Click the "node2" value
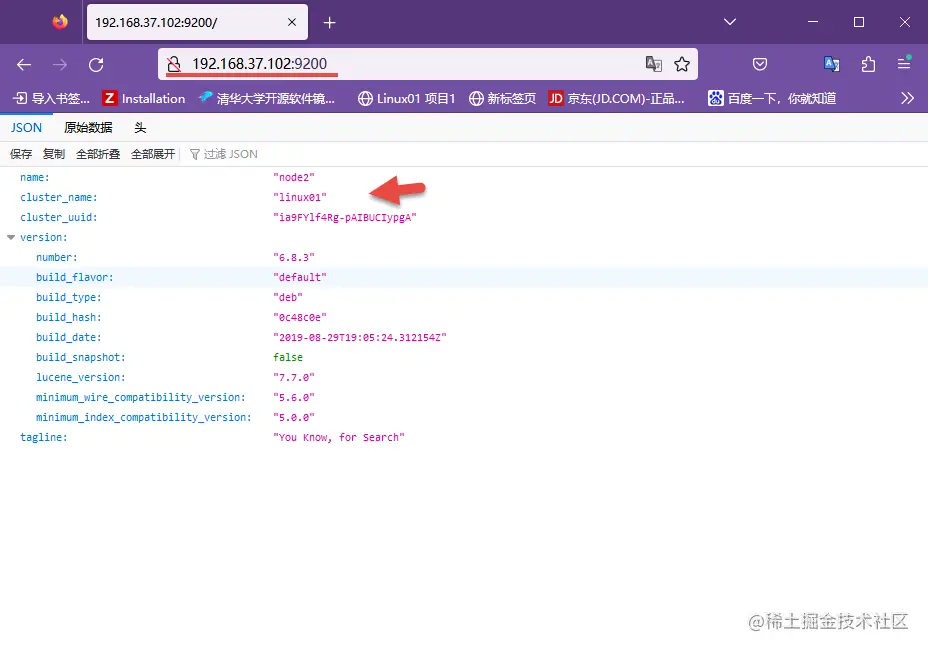 click(x=294, y=178)
